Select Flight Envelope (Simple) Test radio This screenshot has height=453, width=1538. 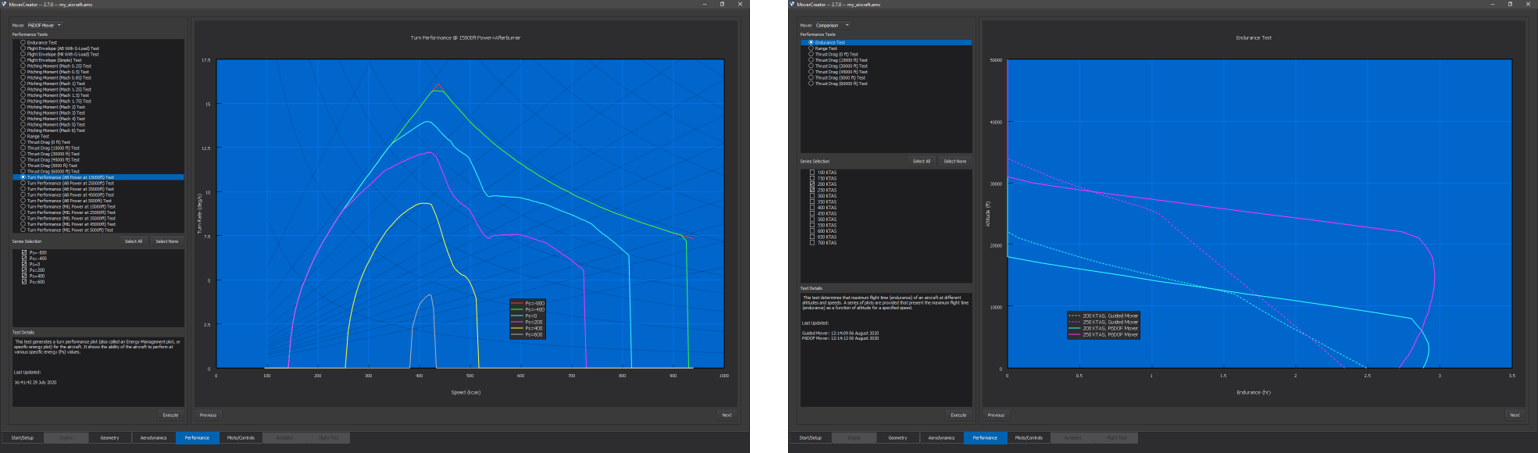point(24,60)
